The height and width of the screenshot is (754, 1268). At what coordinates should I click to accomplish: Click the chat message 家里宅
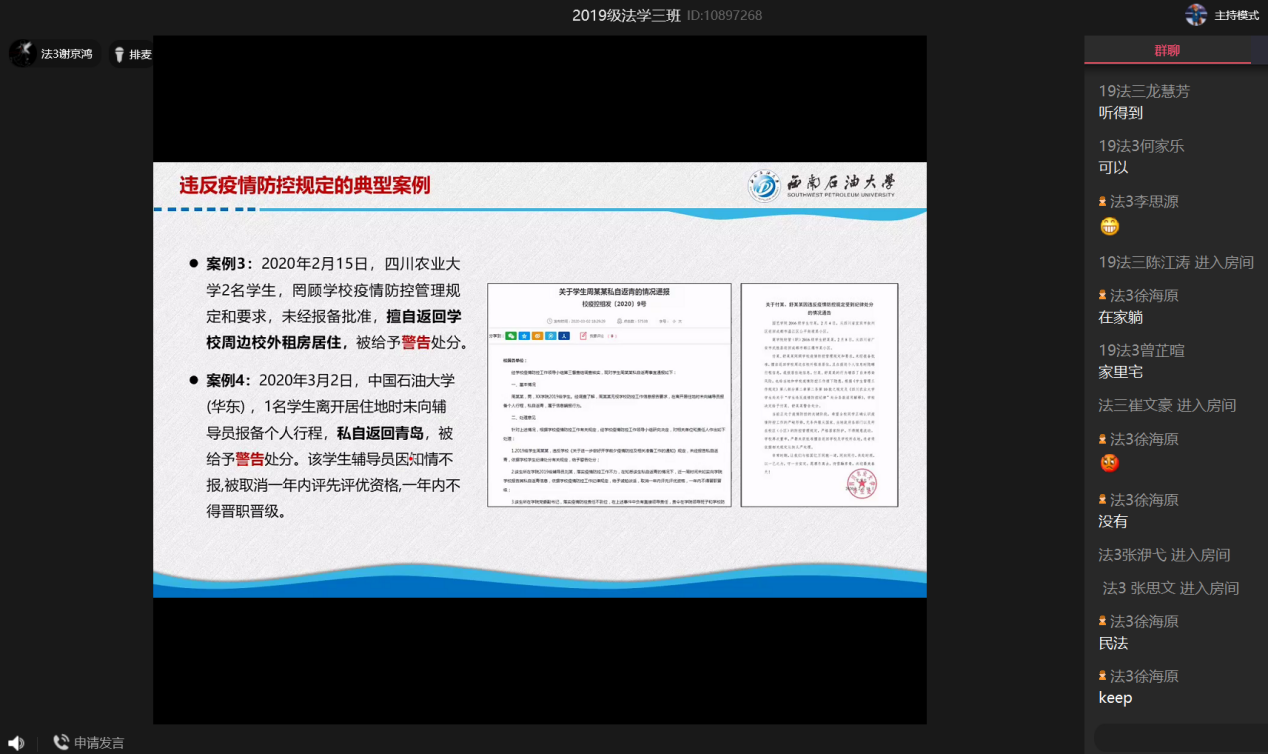point(1120,372)
